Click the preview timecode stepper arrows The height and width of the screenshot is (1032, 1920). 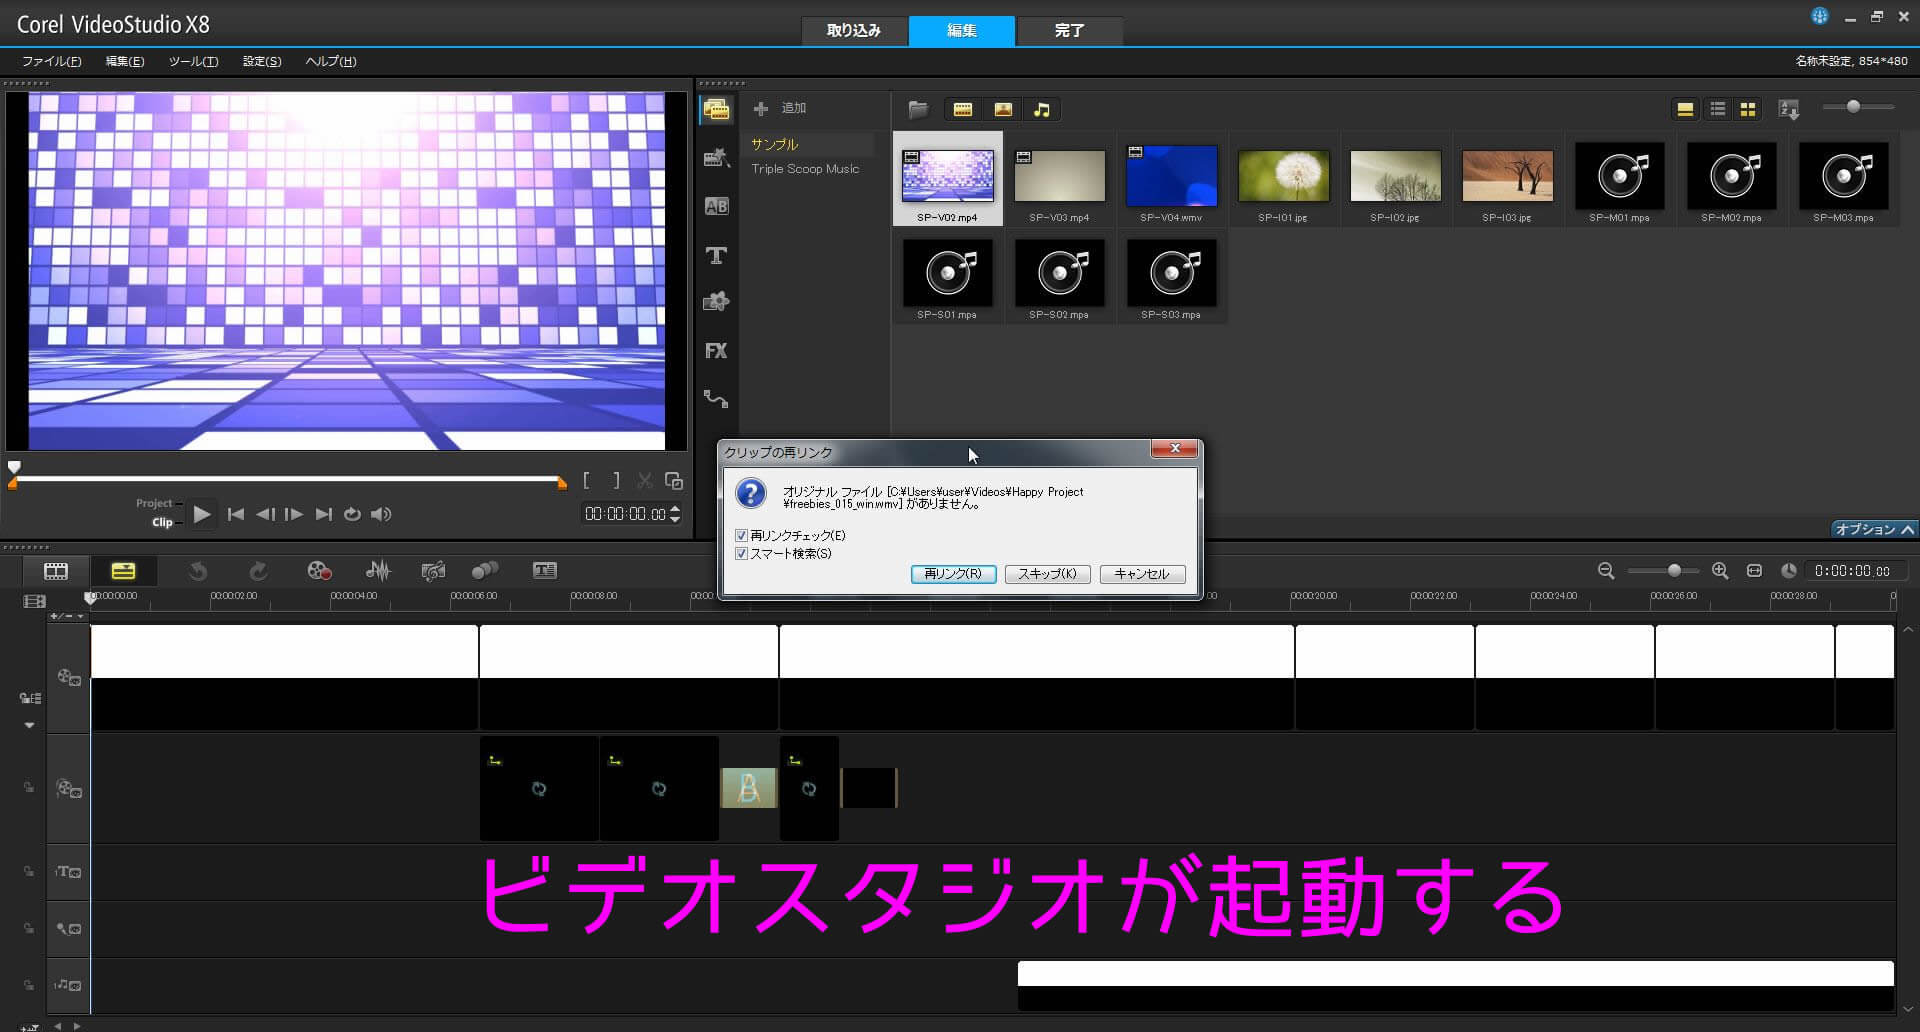pyautogui.click(x=675, y=514)
